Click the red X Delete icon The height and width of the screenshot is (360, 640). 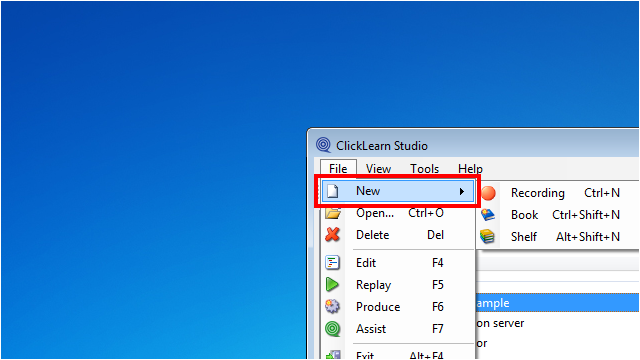pos(333,235)
